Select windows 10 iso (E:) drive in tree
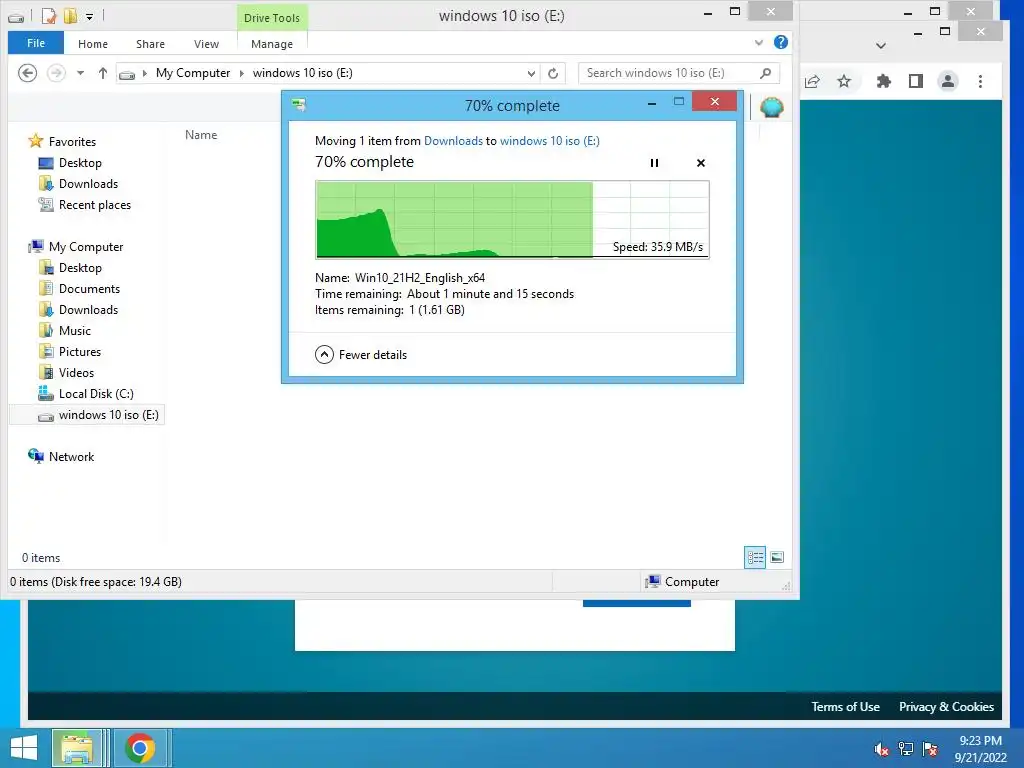 (x=88, y=415)
